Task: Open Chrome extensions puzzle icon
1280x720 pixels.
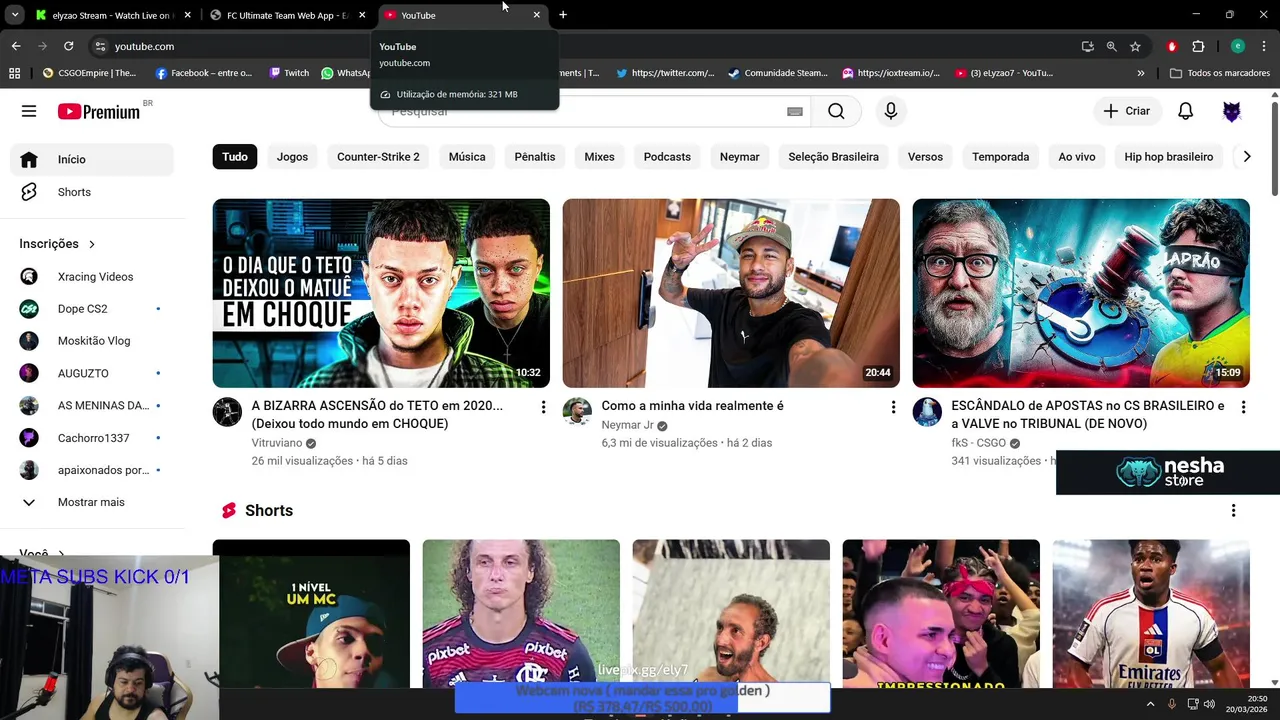Action: click(x=1198, y=46)
